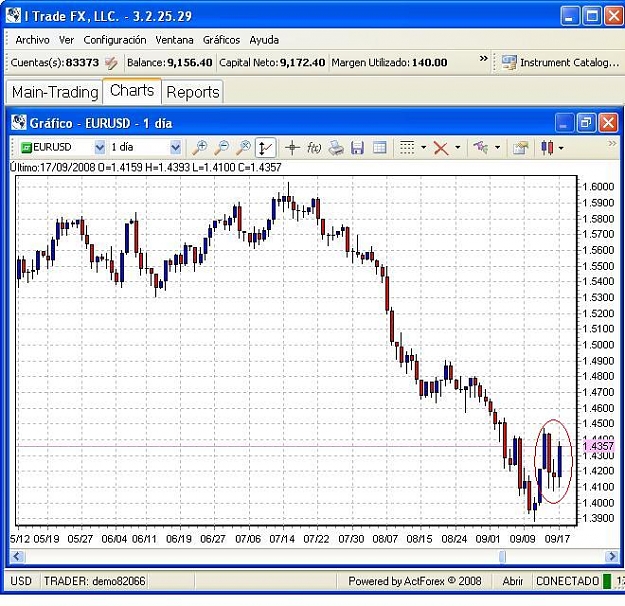Reset zoom with the magnifier X icon
The width and height of the screenshot is (625, 606).
[x=243, y=148]
